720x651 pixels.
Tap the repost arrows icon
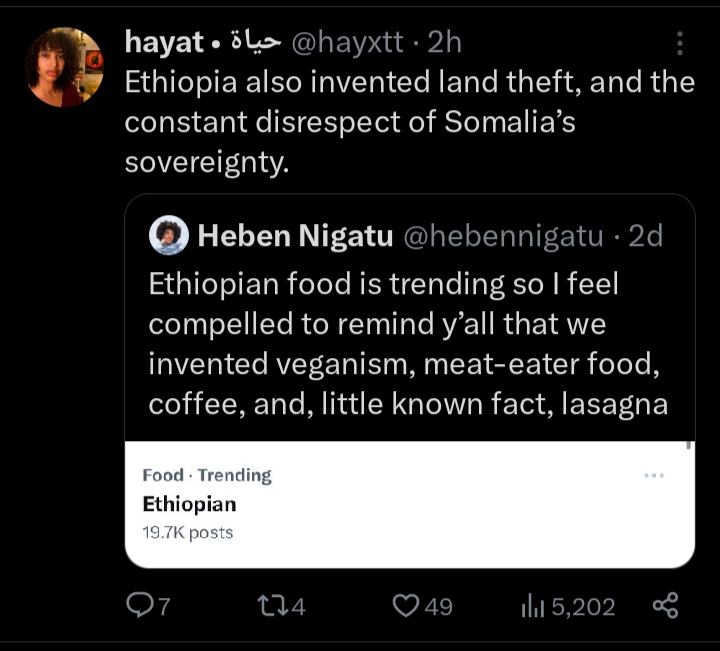coord(273,606)
